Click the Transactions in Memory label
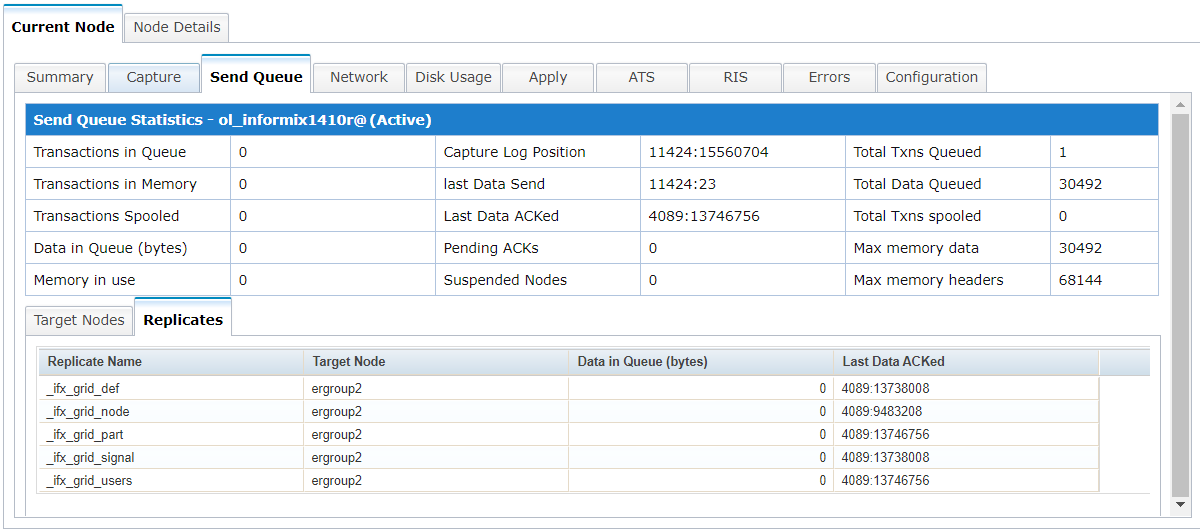Screen dimensions: 1200x530 [x=115, y=184]
